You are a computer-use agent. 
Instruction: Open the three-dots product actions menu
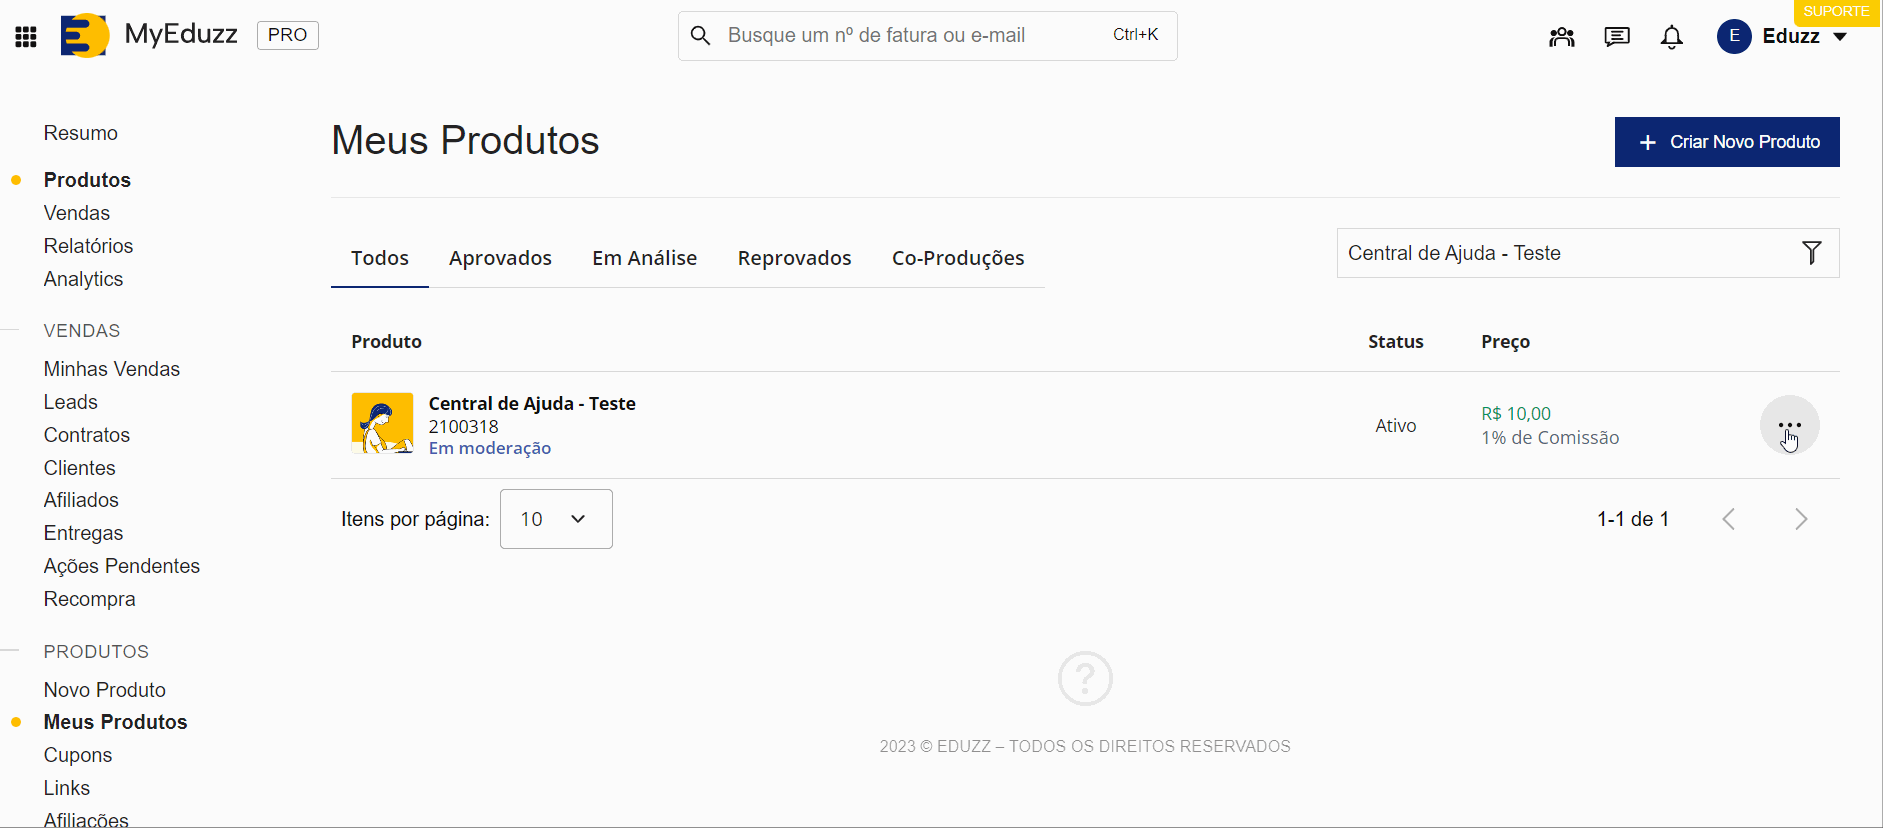pyautogui.click(x=1789, y=426)
